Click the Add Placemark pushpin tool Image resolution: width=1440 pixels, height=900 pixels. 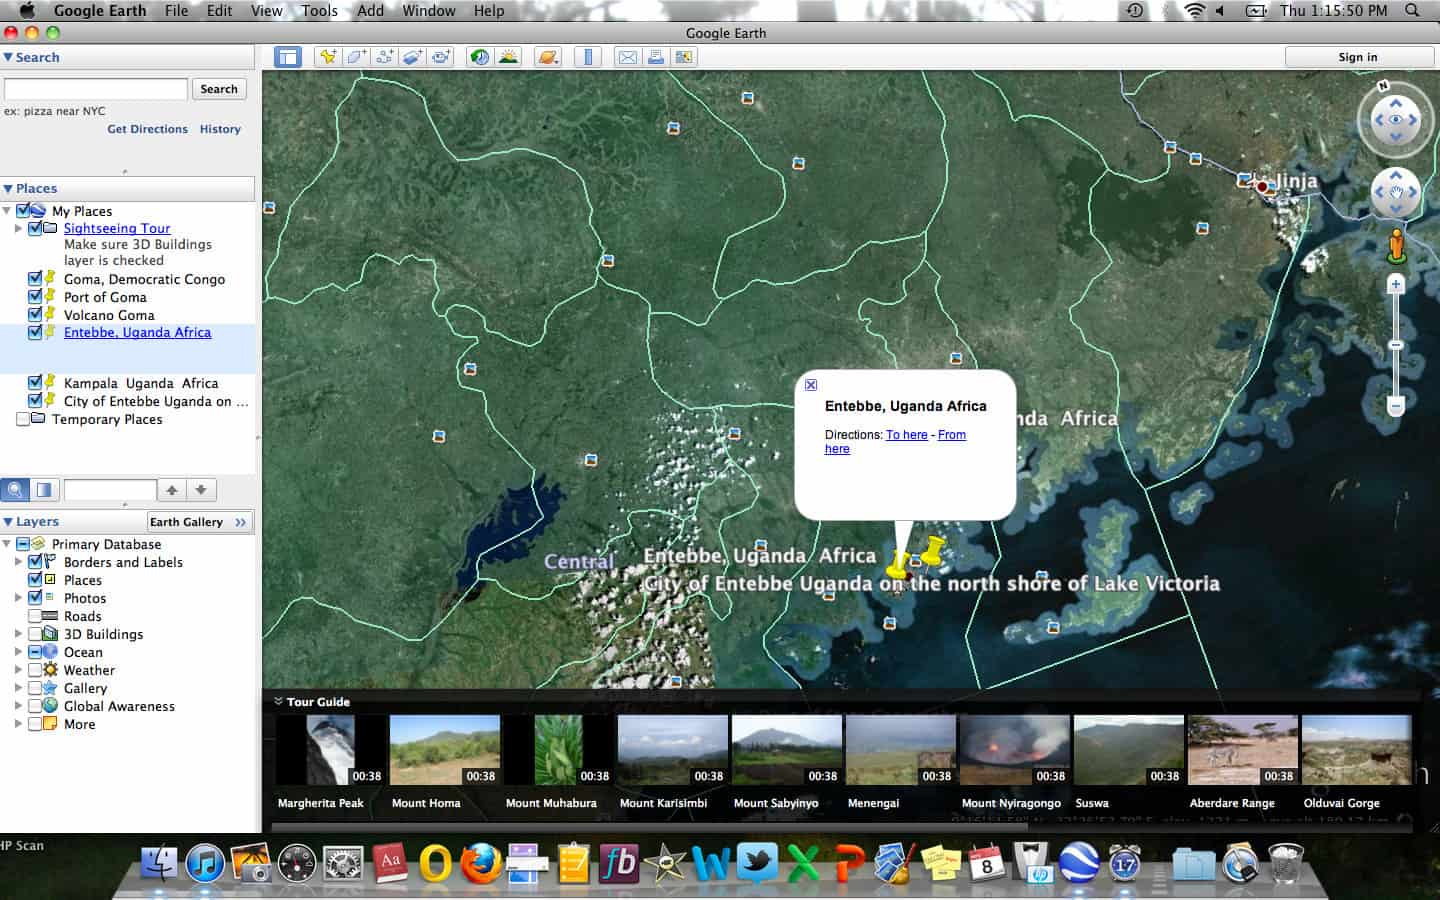(327, 57)
